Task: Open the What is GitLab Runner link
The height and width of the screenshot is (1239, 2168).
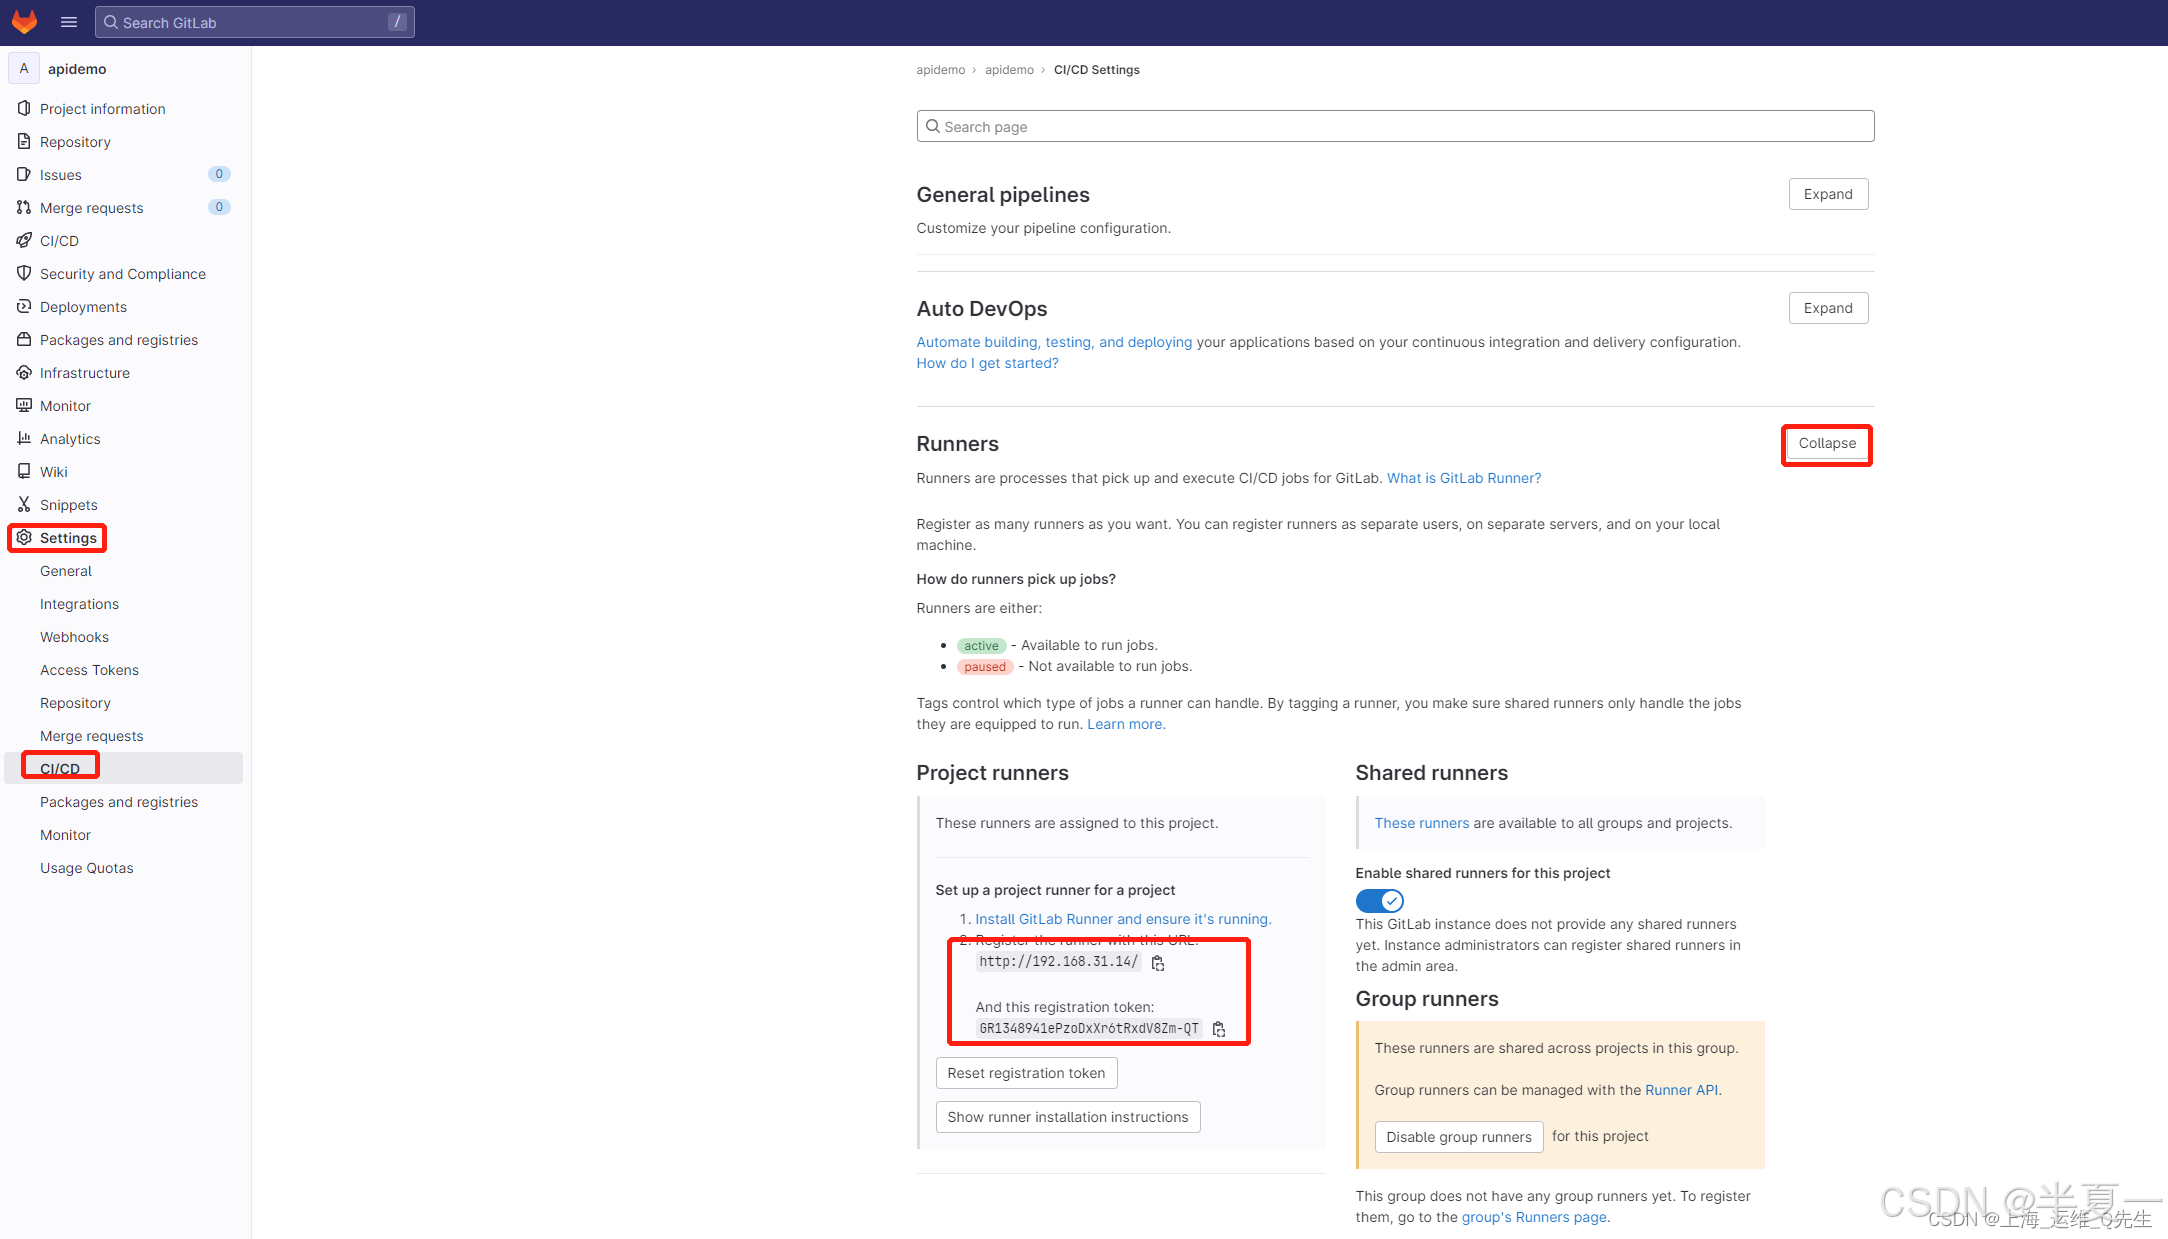Action: click(1464, 478)
